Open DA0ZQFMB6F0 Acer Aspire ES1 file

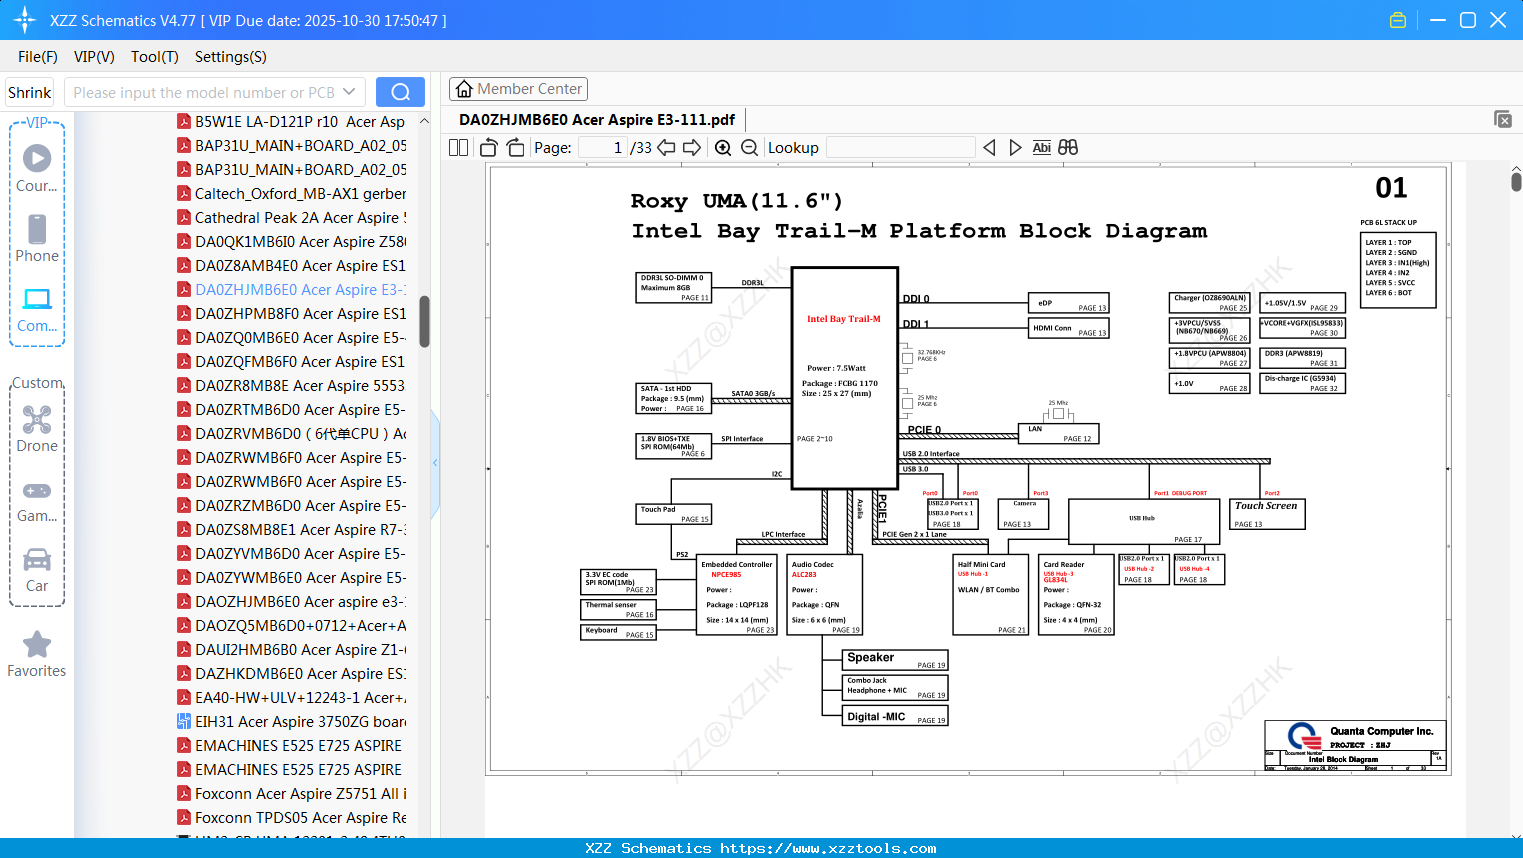point(300,362)
